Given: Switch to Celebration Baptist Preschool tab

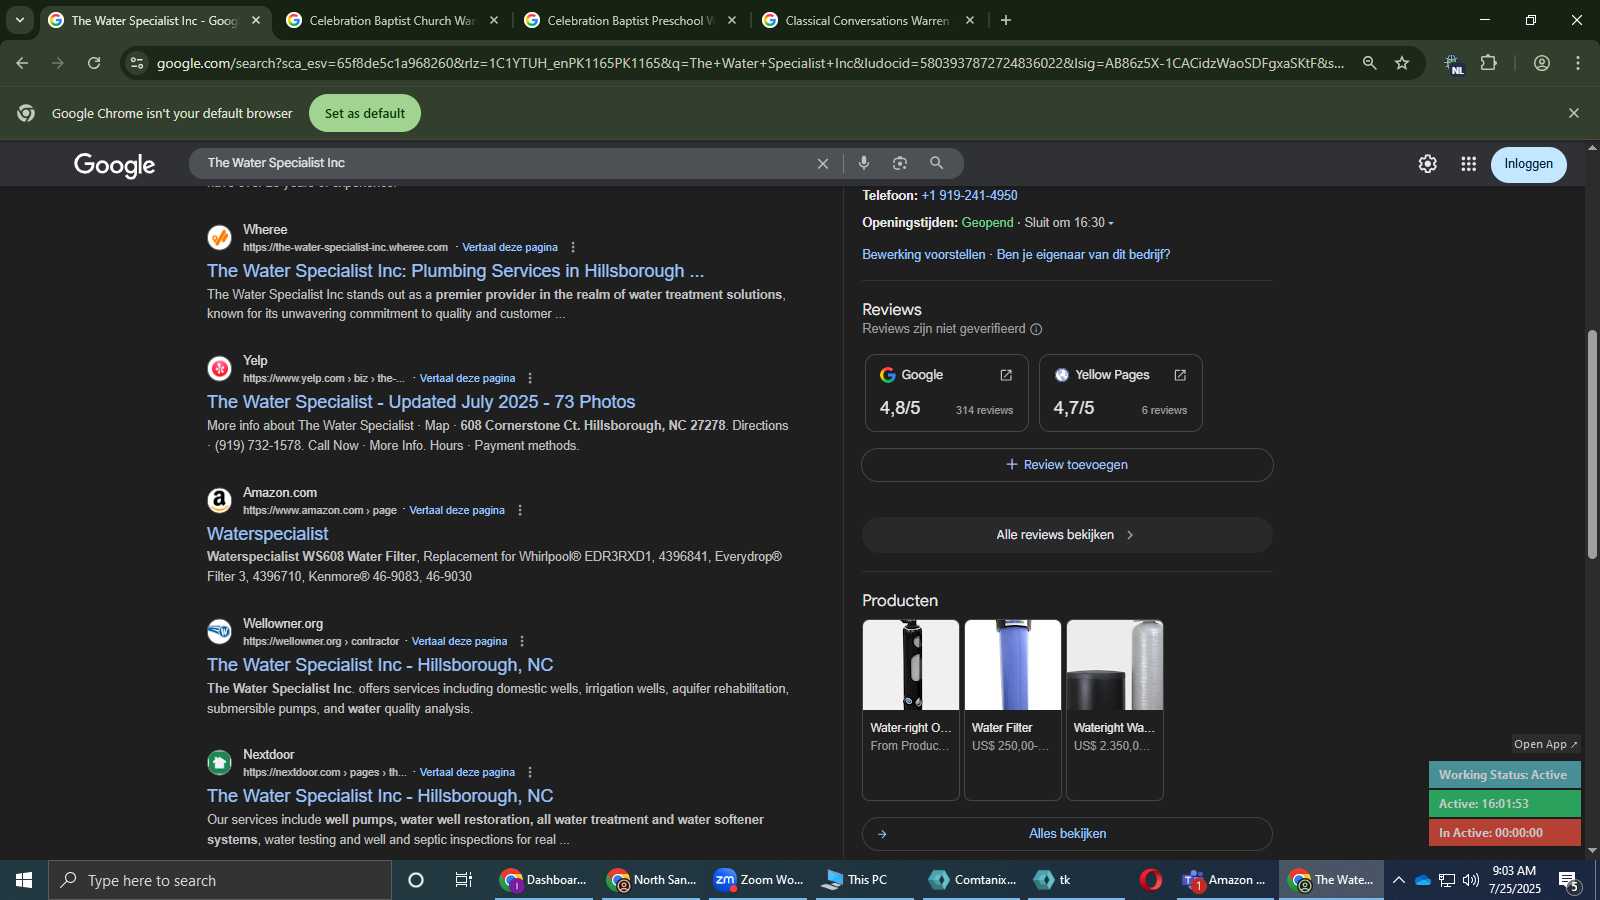Looking at the screenshot, I should (x=629, y=20).
